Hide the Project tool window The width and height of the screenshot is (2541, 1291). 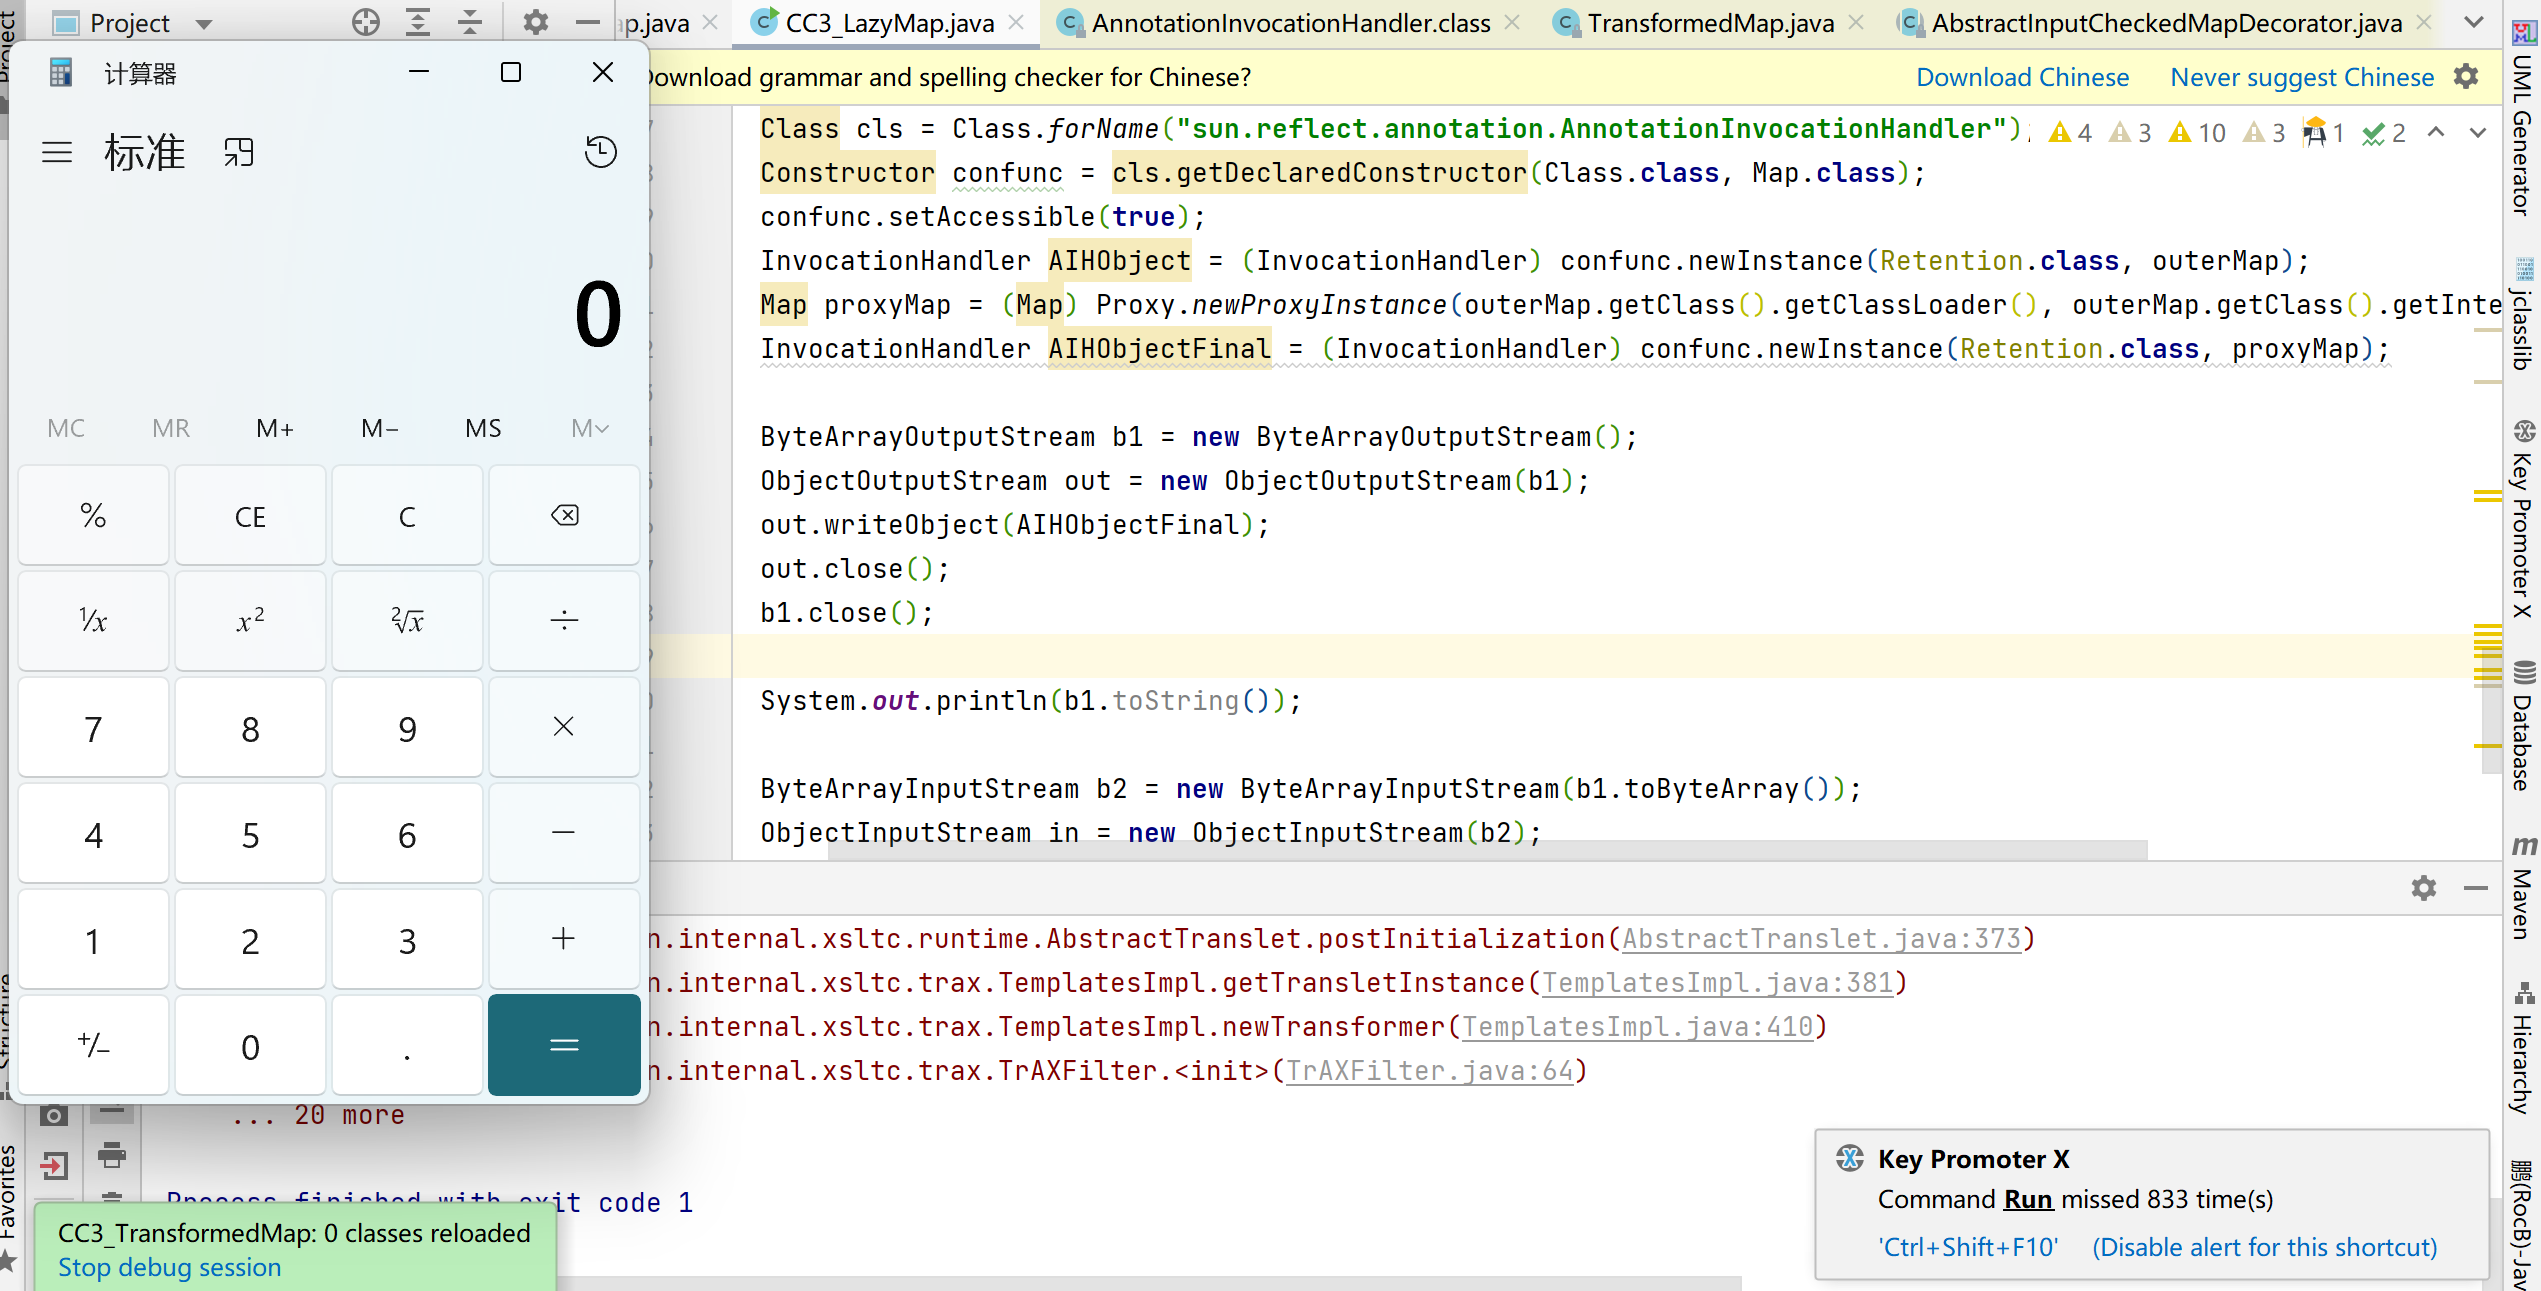588,22
